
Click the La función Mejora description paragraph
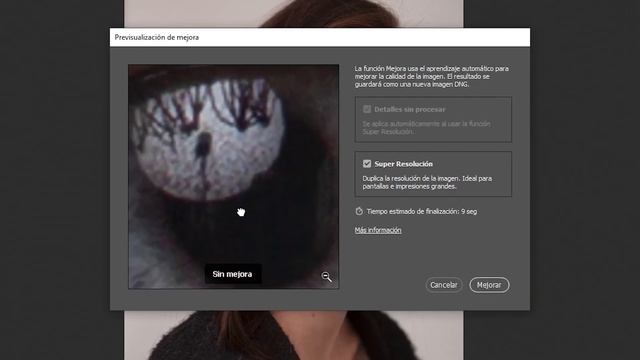(x=431, y=76)
